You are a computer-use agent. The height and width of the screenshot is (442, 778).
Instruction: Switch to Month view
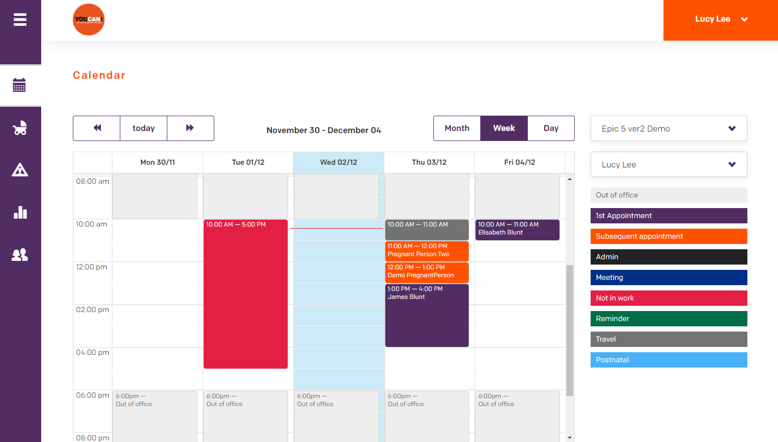[457, 128]
